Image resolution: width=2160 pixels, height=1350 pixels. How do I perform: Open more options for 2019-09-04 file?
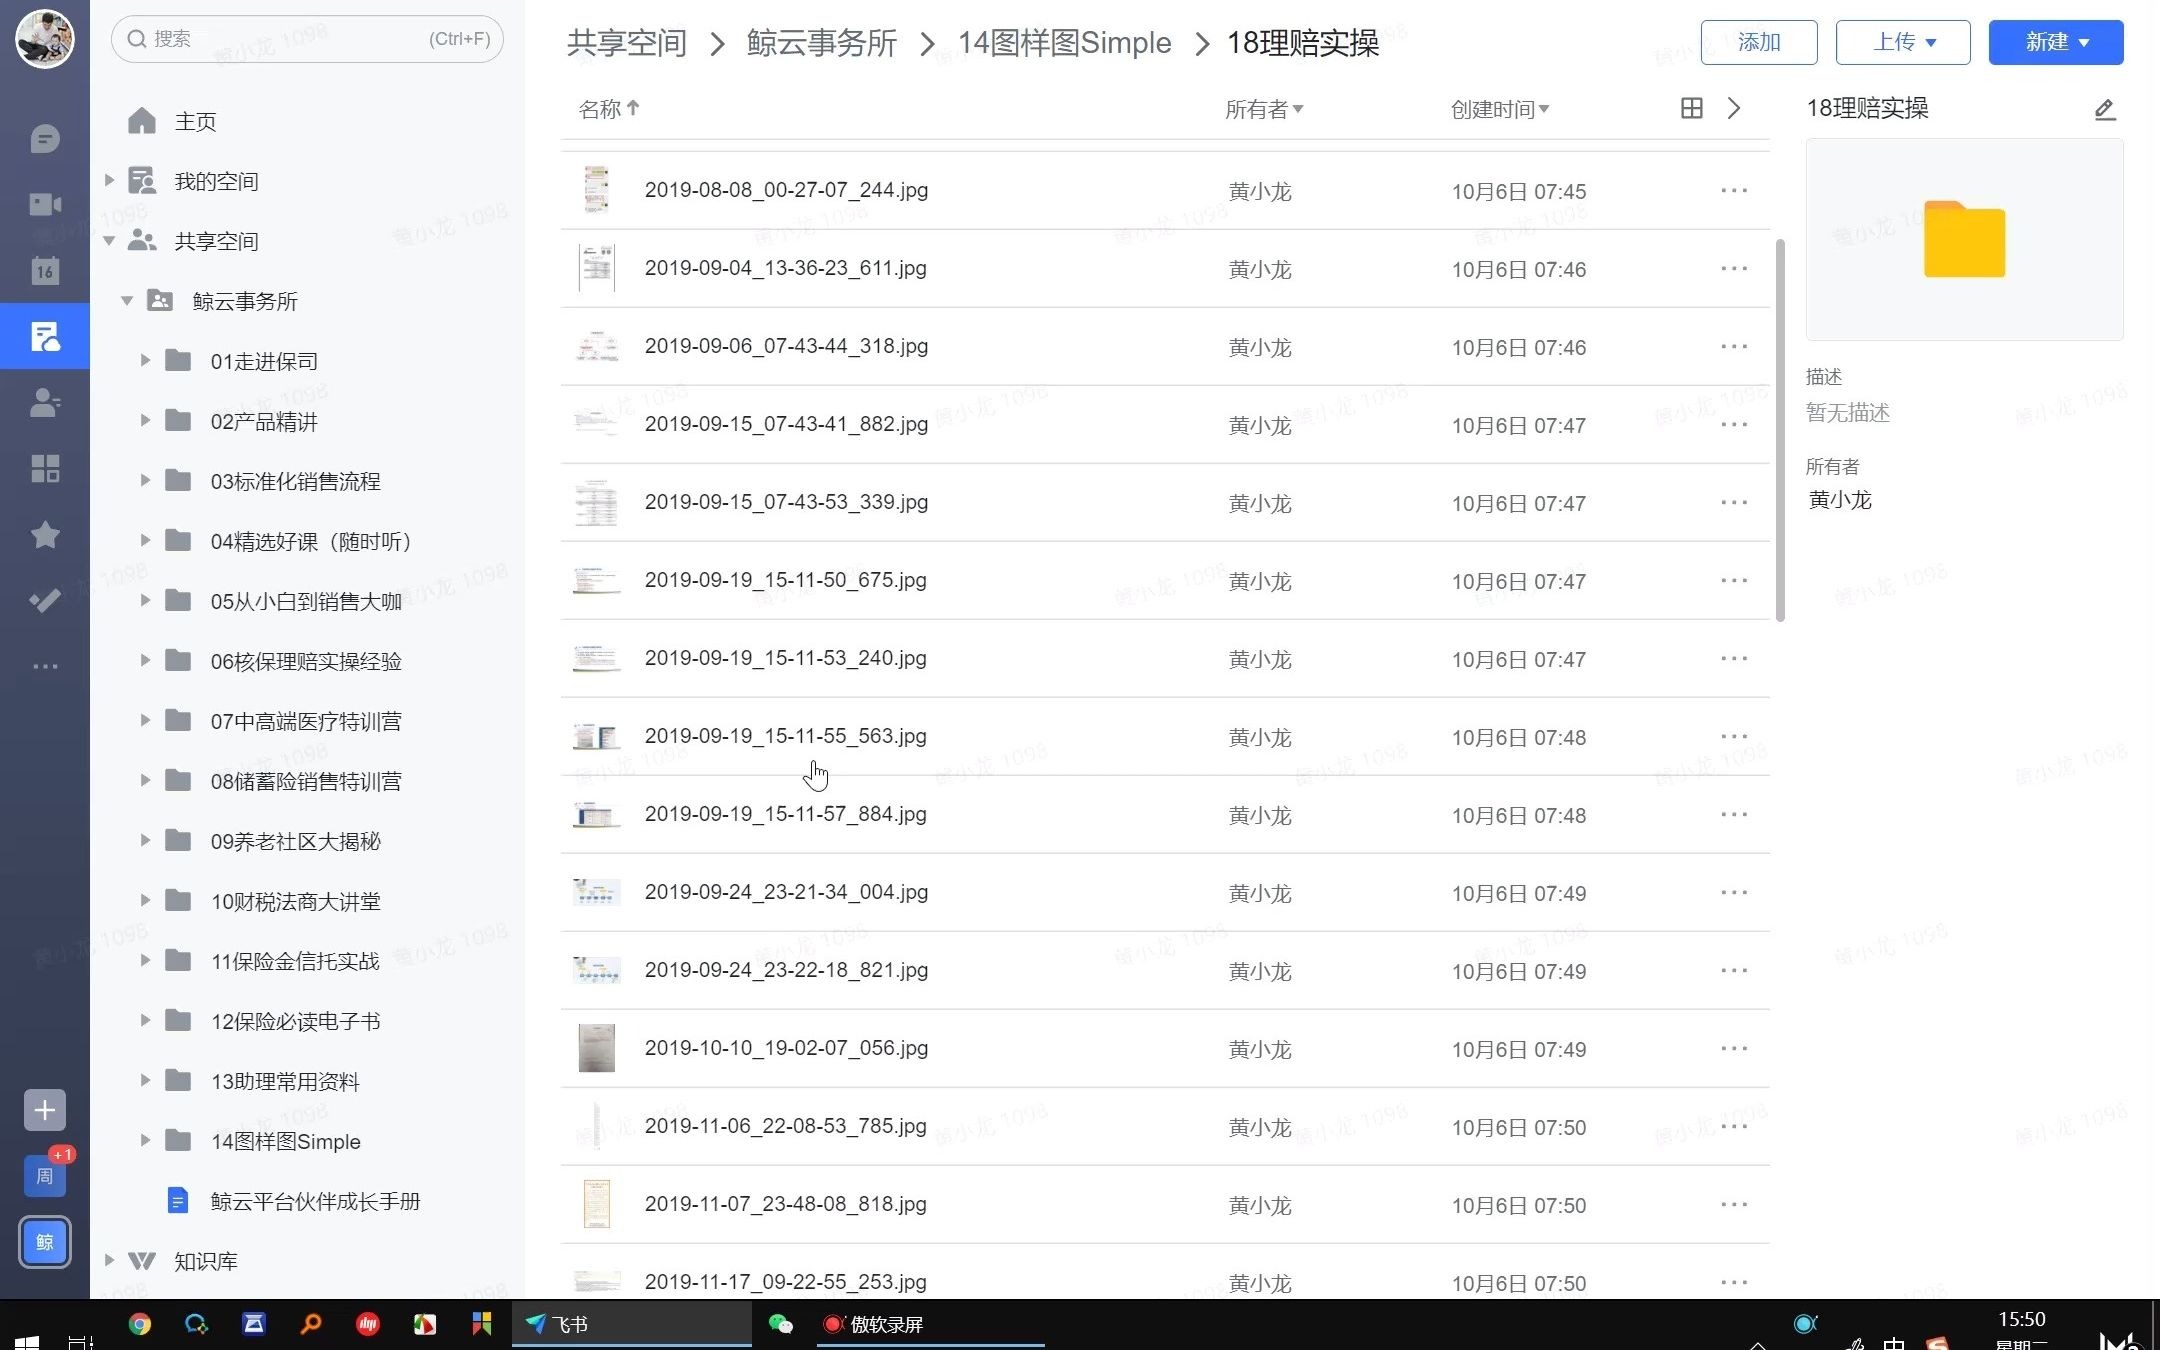(1733, 268)
